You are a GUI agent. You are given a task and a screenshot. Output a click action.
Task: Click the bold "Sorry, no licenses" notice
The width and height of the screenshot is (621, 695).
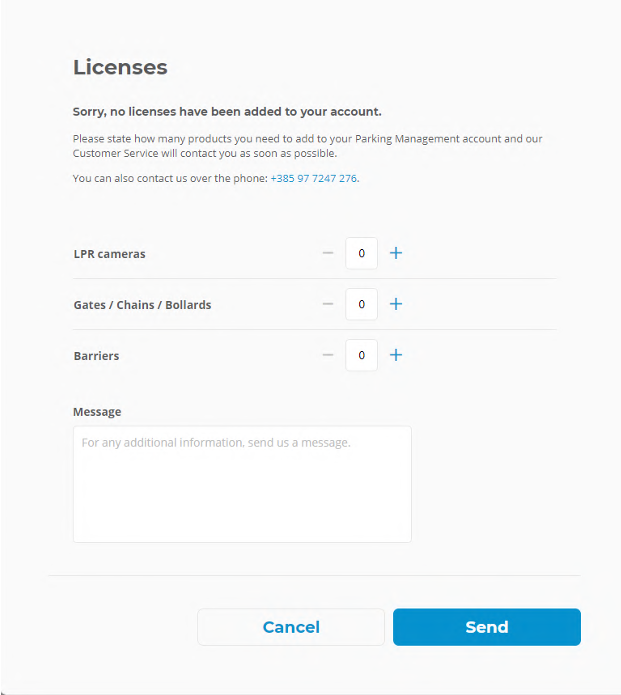coord(227,112)
